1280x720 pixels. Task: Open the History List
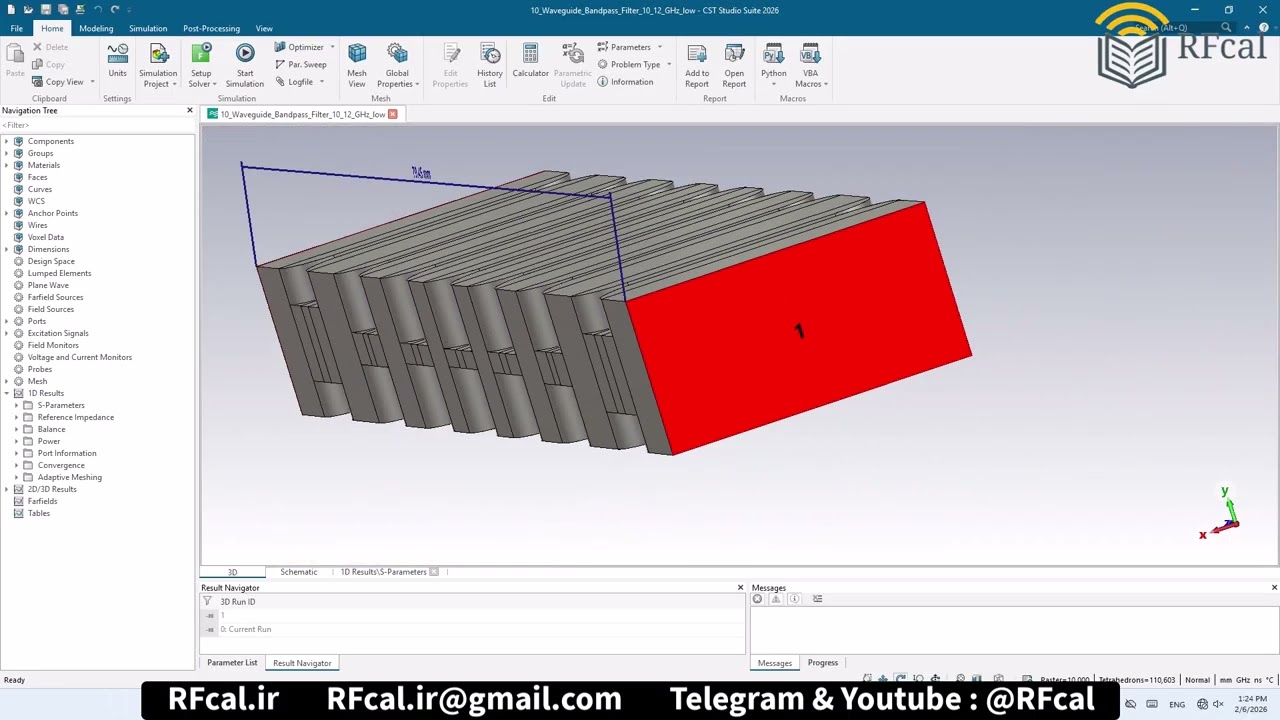(x=490, y=64)
